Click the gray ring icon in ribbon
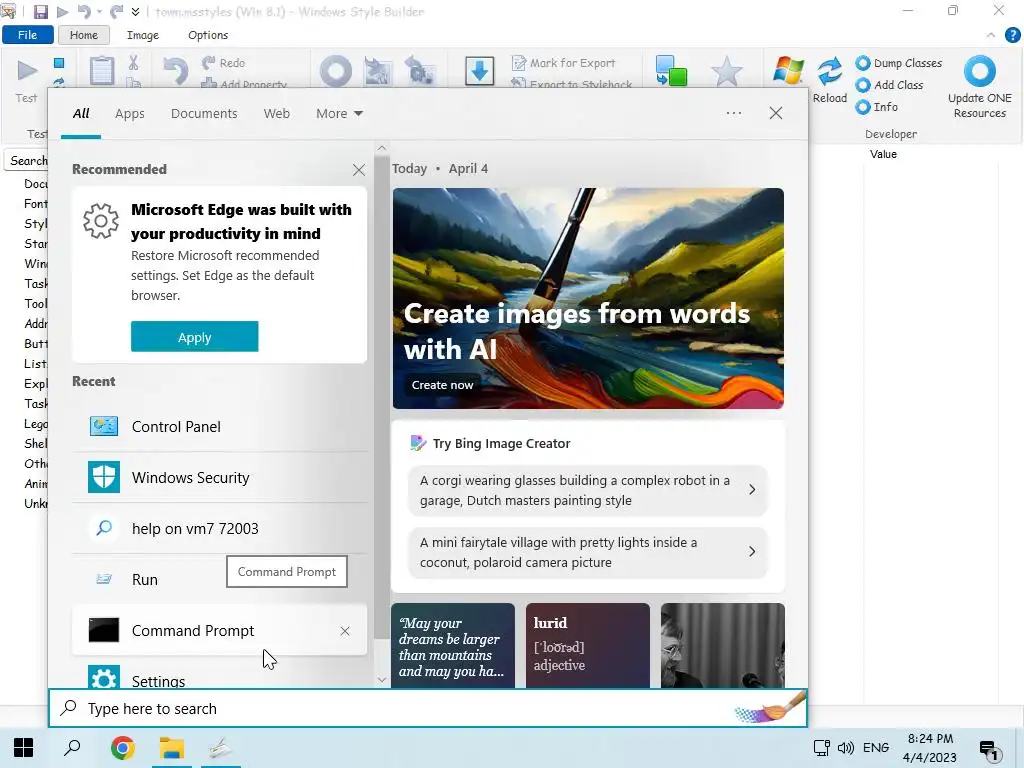 pyautogui.click(x=336, y=71)
